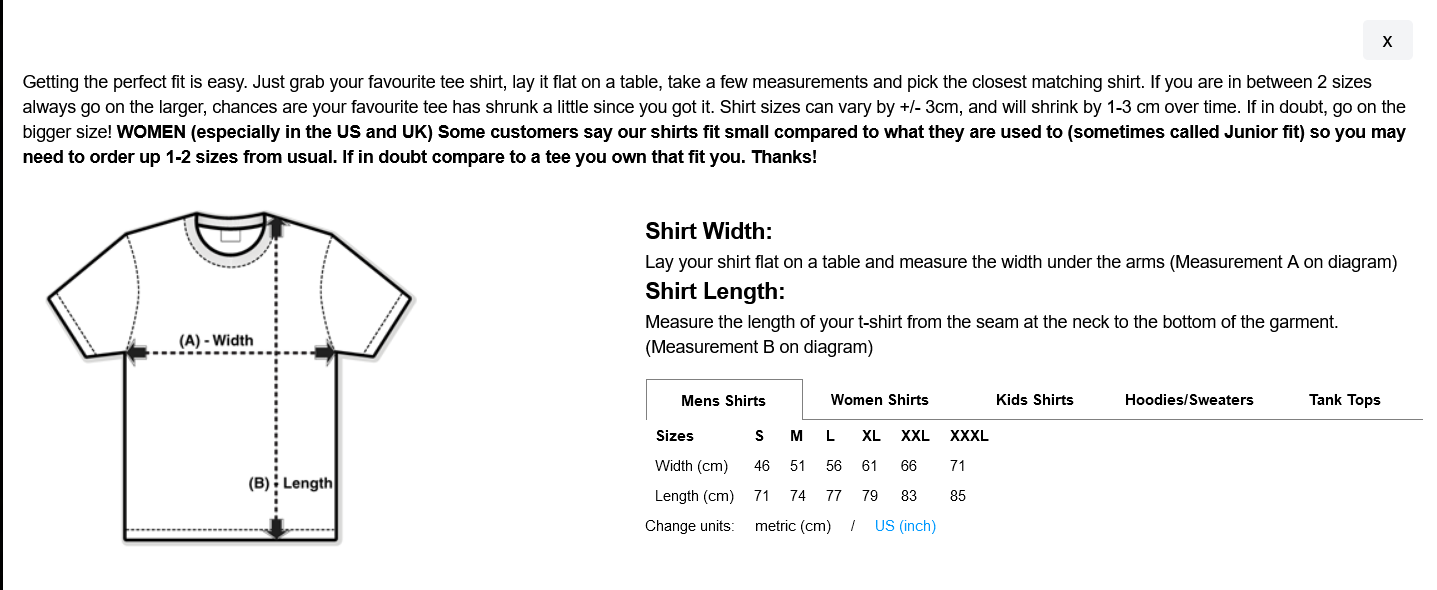Click the Sizes row label
The image size is (1437, 590).
[674, 435]
